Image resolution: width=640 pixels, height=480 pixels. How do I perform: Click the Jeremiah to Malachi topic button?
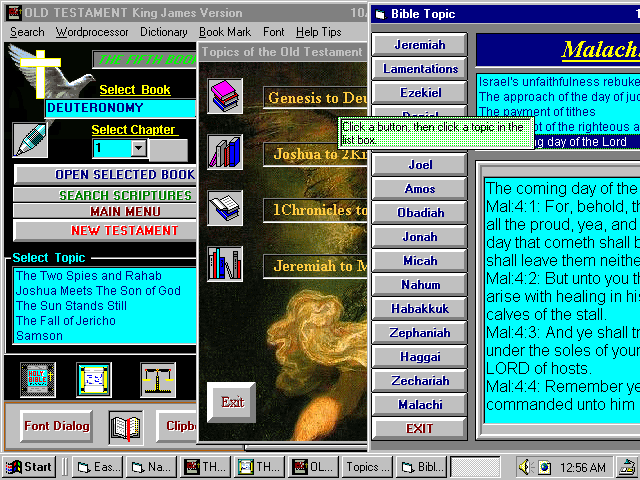coord(315,266)
